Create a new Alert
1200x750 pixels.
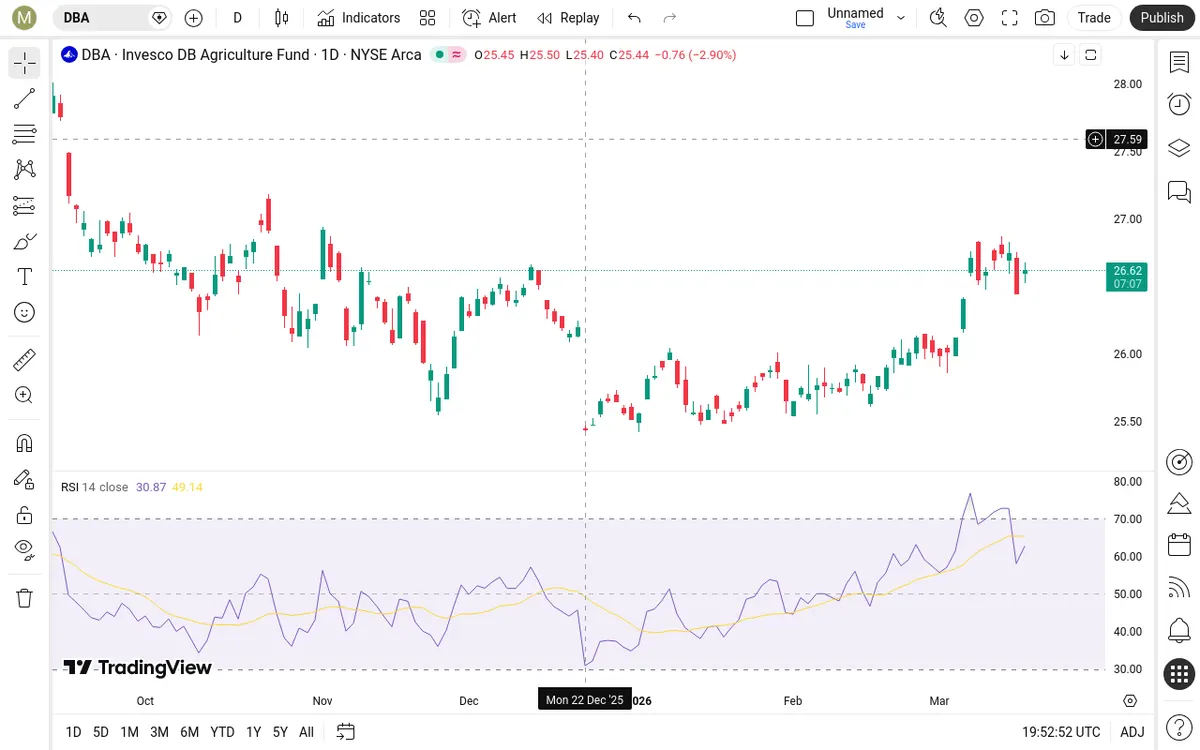tap(490, 17)
